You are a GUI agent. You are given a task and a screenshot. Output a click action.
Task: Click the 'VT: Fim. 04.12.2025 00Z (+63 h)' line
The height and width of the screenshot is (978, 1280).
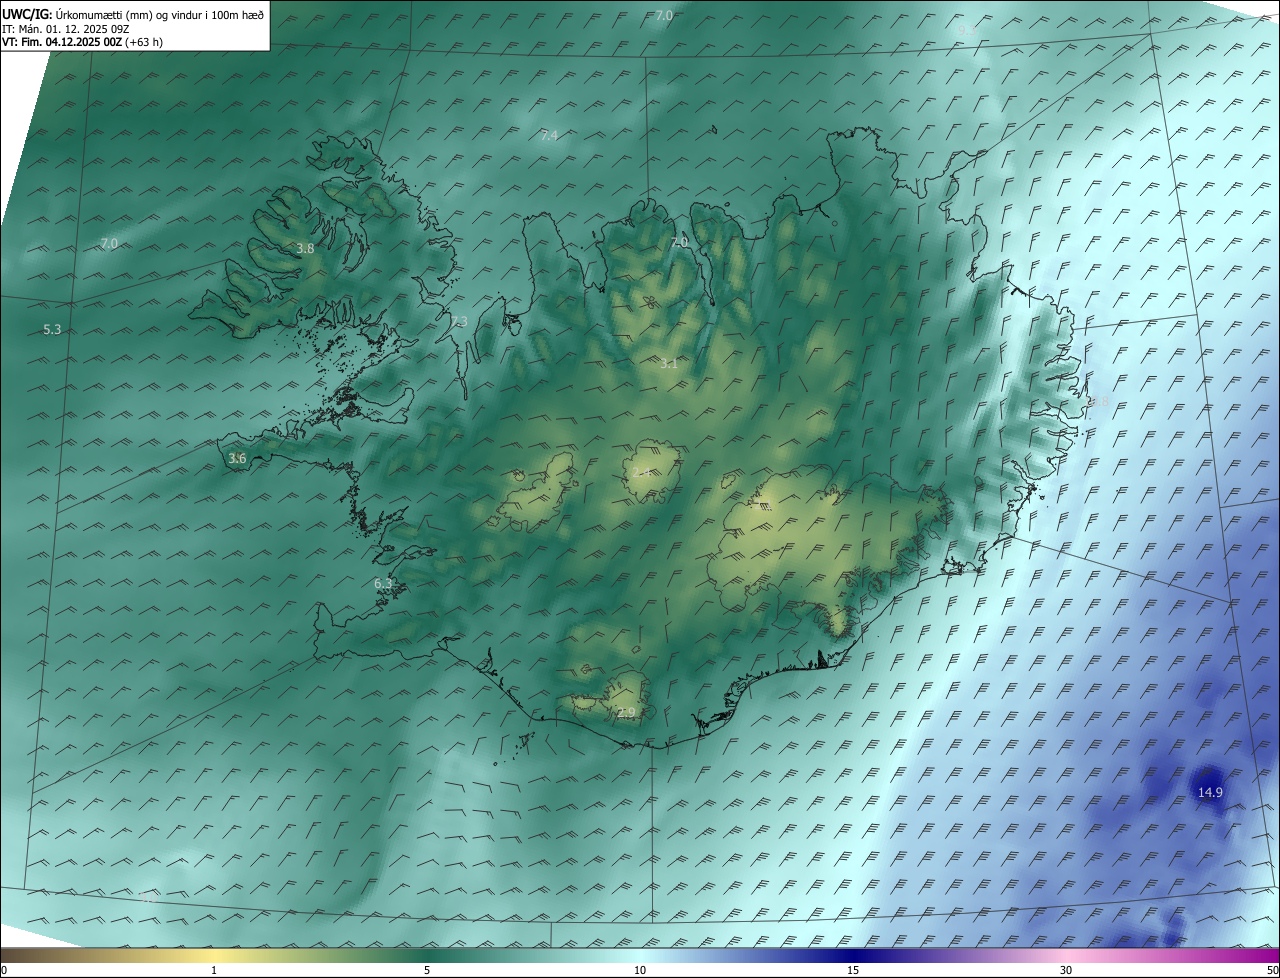pyautogui.click(x=83, y=42)
